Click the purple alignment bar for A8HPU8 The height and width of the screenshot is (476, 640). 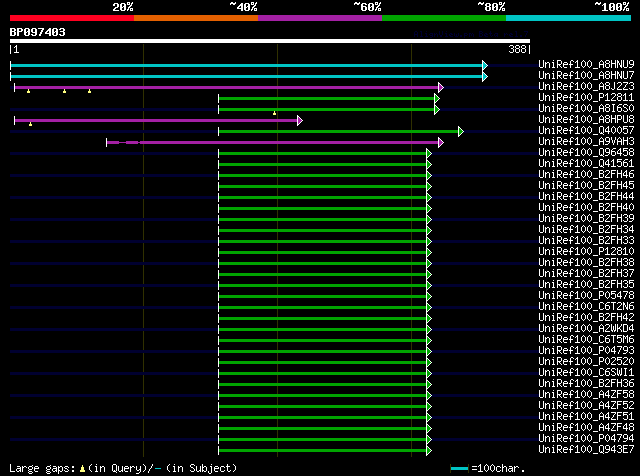[x=156, y=120]
